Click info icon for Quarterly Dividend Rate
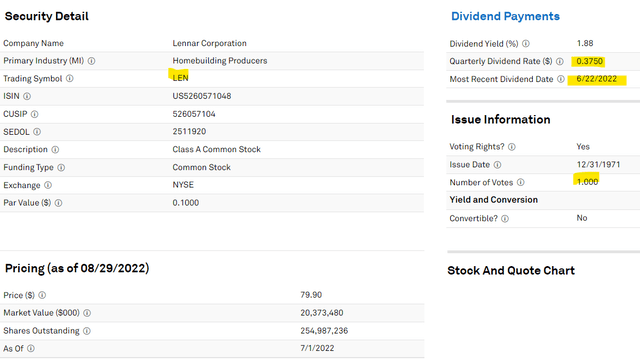The height and width of the screenshot is (361, 640). click(560, 61)
